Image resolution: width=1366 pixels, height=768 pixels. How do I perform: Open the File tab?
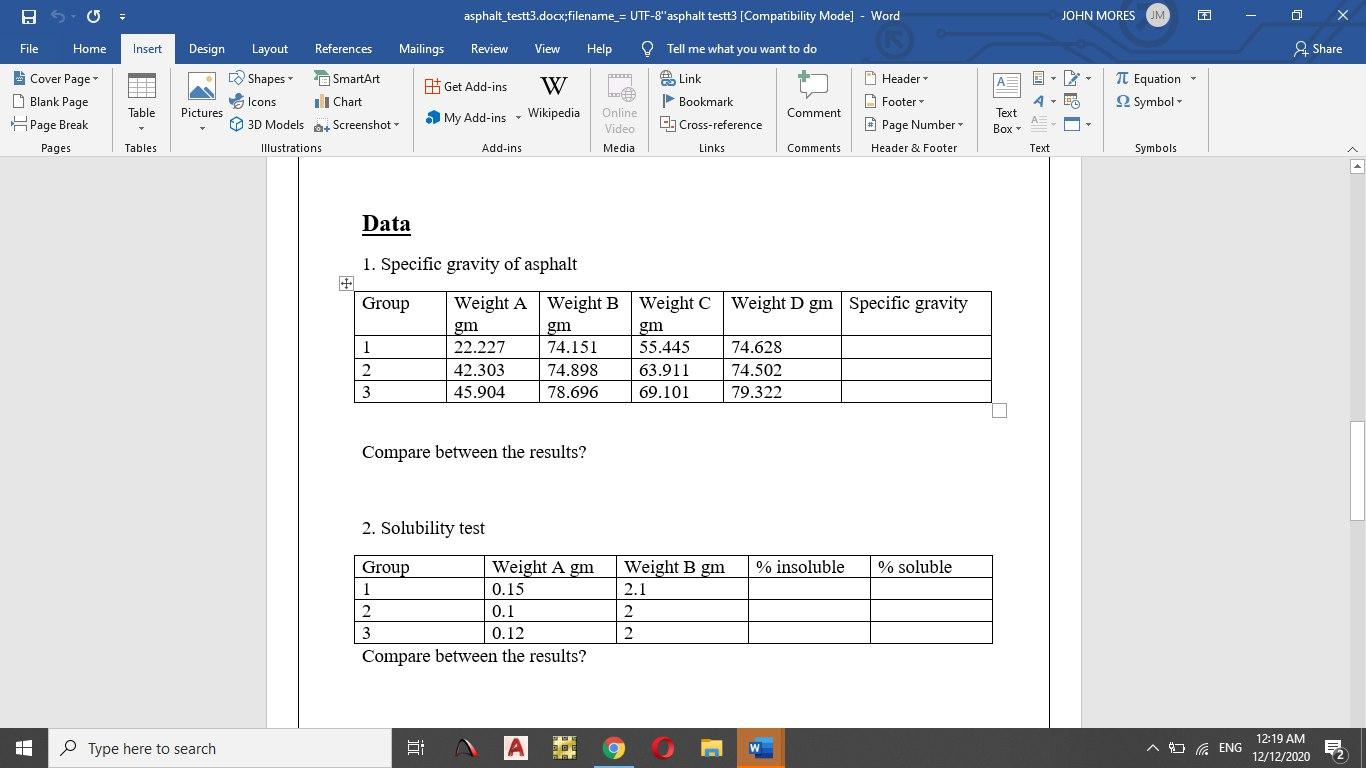pyautogui.click(x=29, y=48)
